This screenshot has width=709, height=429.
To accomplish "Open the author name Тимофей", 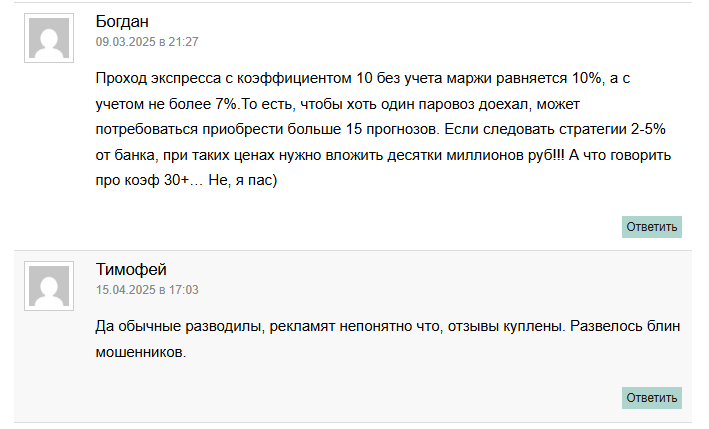I will click(131, 270).
